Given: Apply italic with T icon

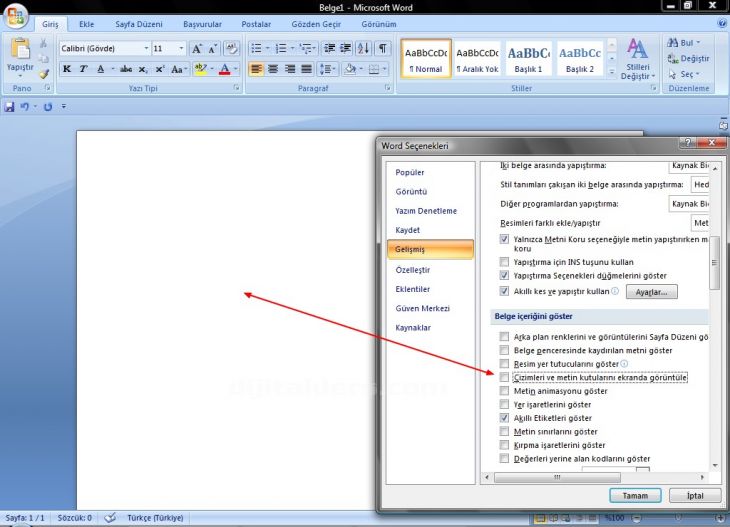Looking at the screenshot, I should (x=83, y=69).
